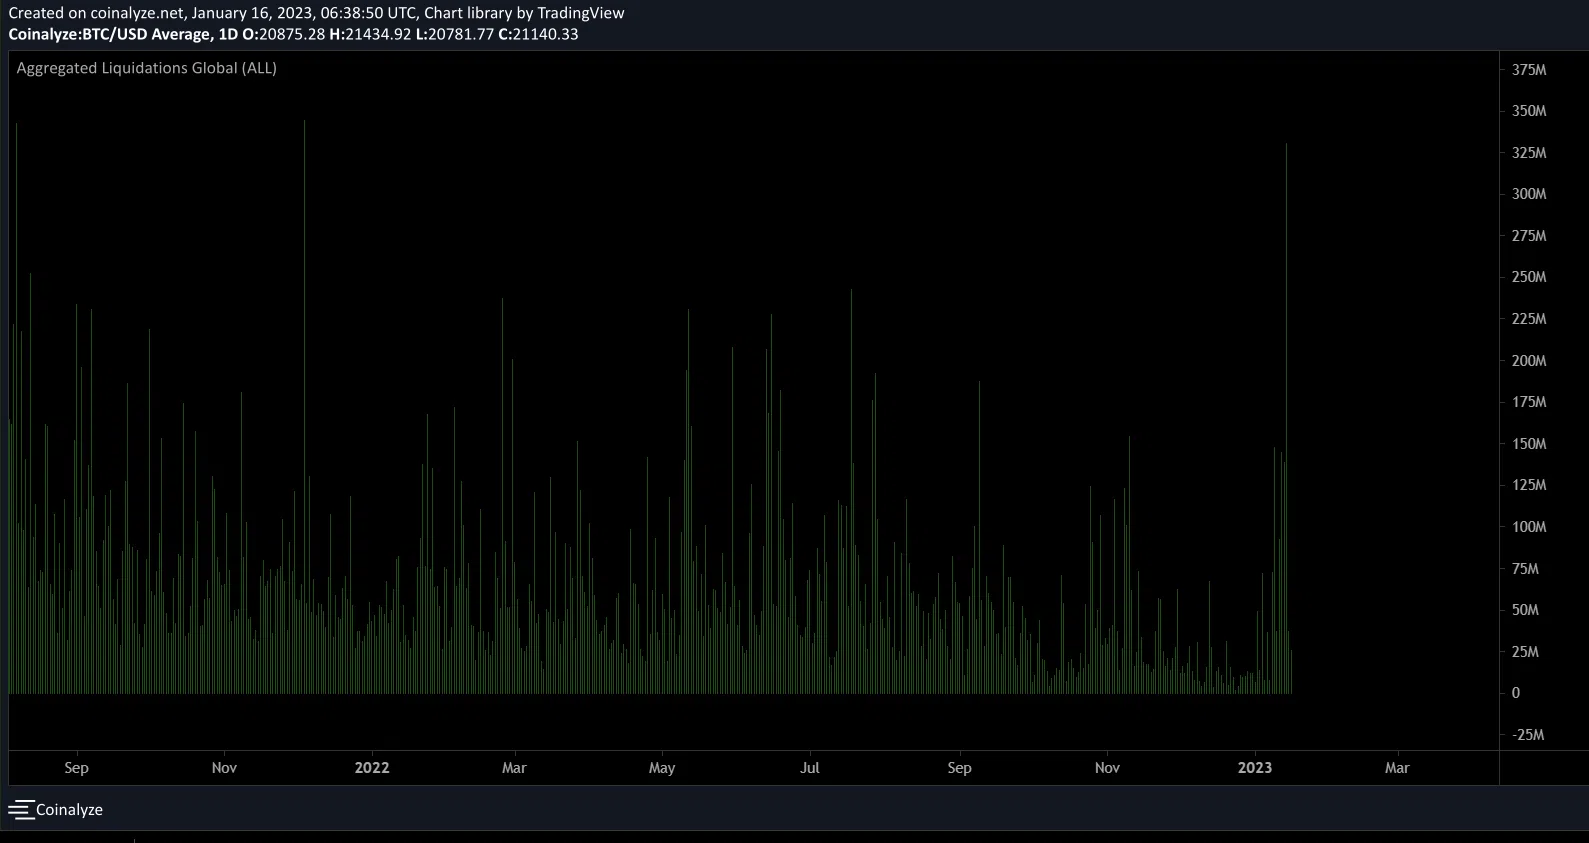
Task: Click the Mar label right of 2022
Action: pos(514,768)
